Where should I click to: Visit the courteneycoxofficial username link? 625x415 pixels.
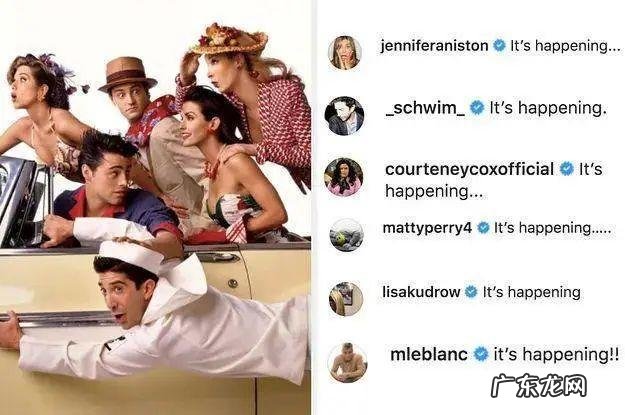[470, 169]
